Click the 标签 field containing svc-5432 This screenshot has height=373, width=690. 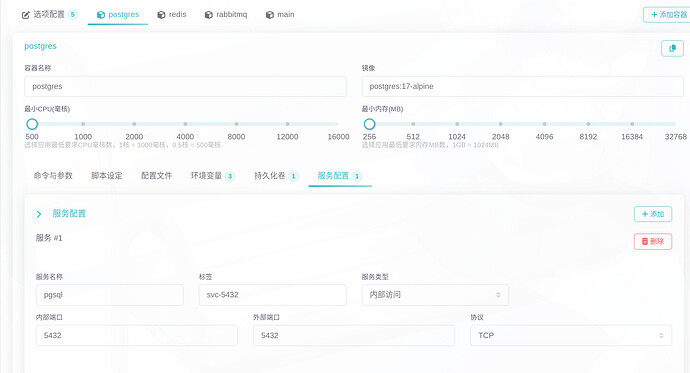(x=273, y=295)
